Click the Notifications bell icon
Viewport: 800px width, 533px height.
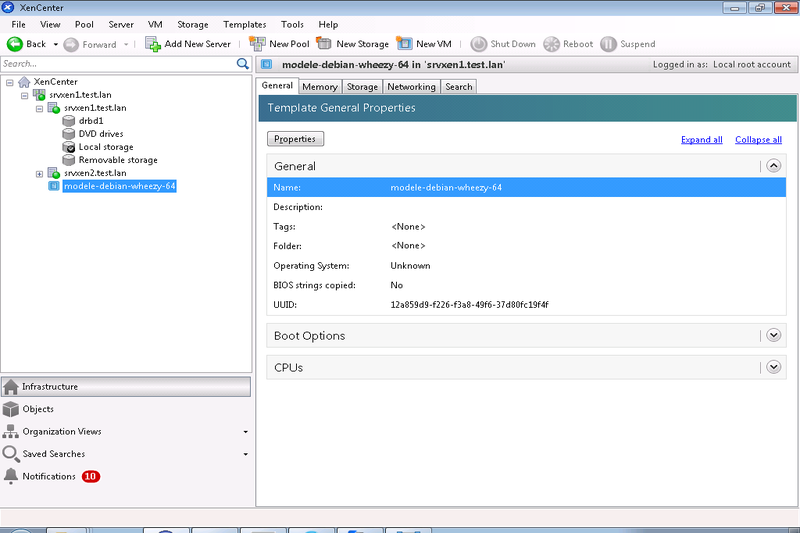[x=11, y=476]
